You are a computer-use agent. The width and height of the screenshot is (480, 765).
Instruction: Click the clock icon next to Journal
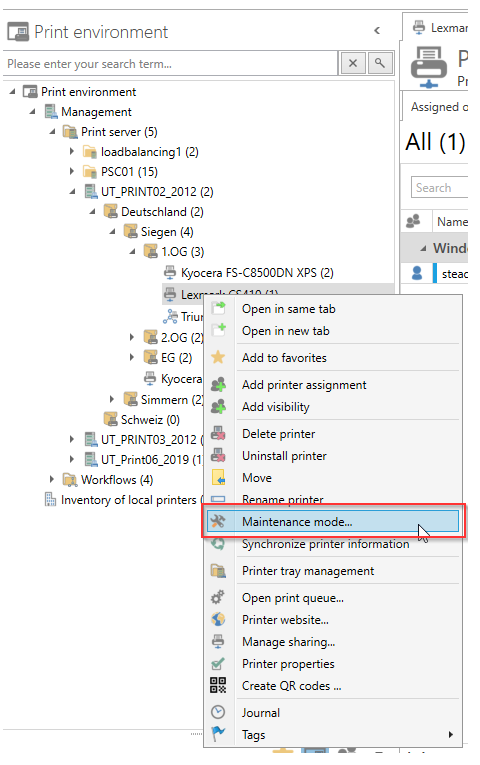pyautogui.click(x=218, y=712)
